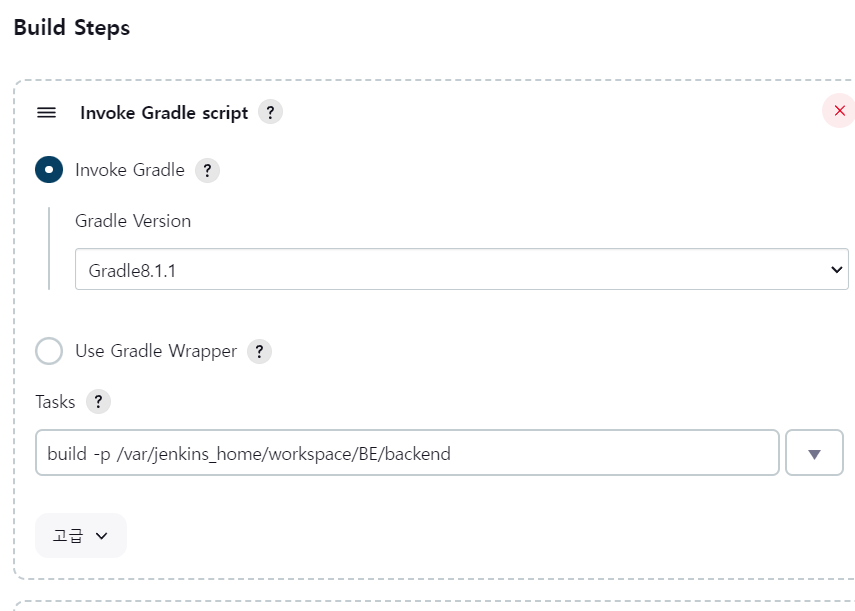Click into the Tasks input with build command
Viewport: 855px width, 611px height.
[x=407, y=452]
